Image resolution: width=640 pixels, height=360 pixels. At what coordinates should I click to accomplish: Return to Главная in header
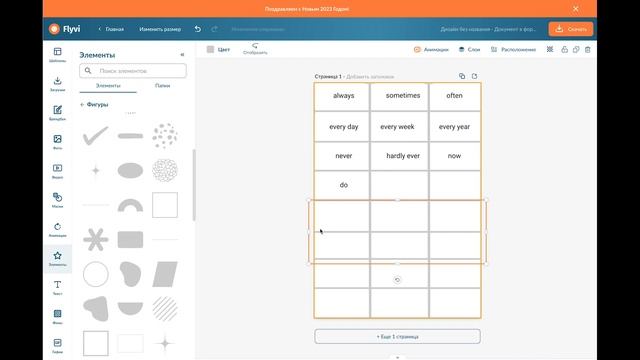tap(111, 29)
